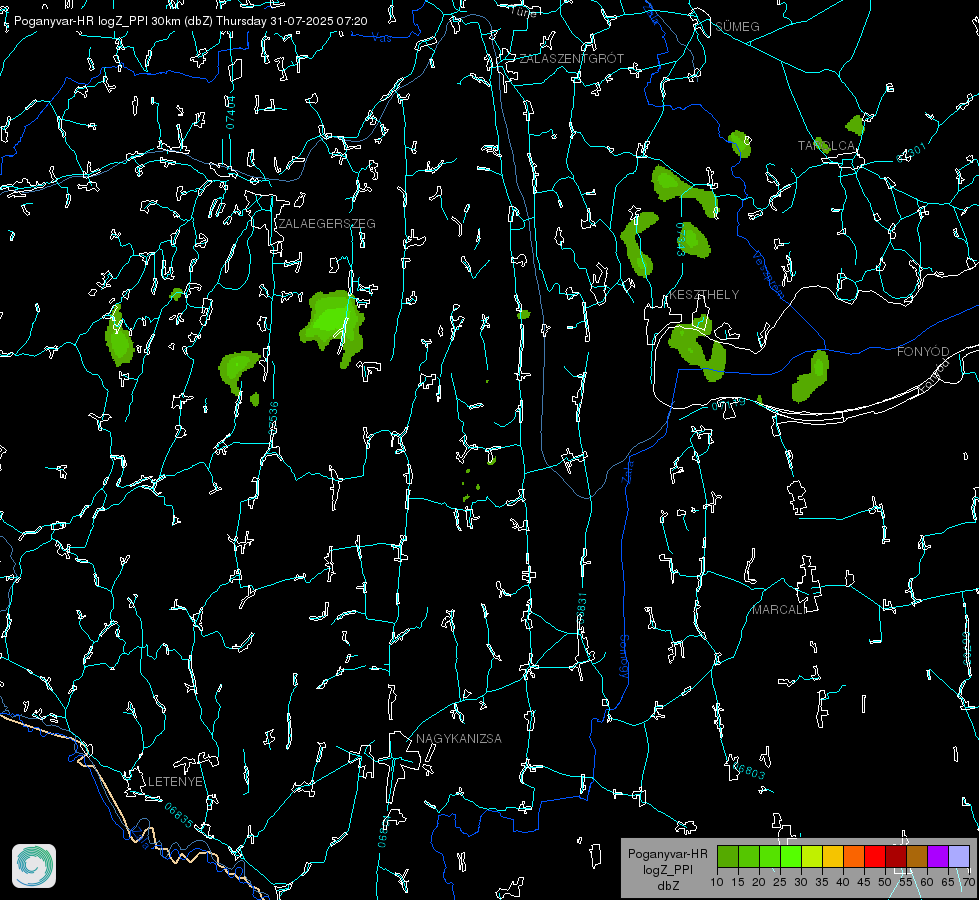Pick the 15-20 dBZ green swatch
The image size is (979, 900).
point(749,856)
